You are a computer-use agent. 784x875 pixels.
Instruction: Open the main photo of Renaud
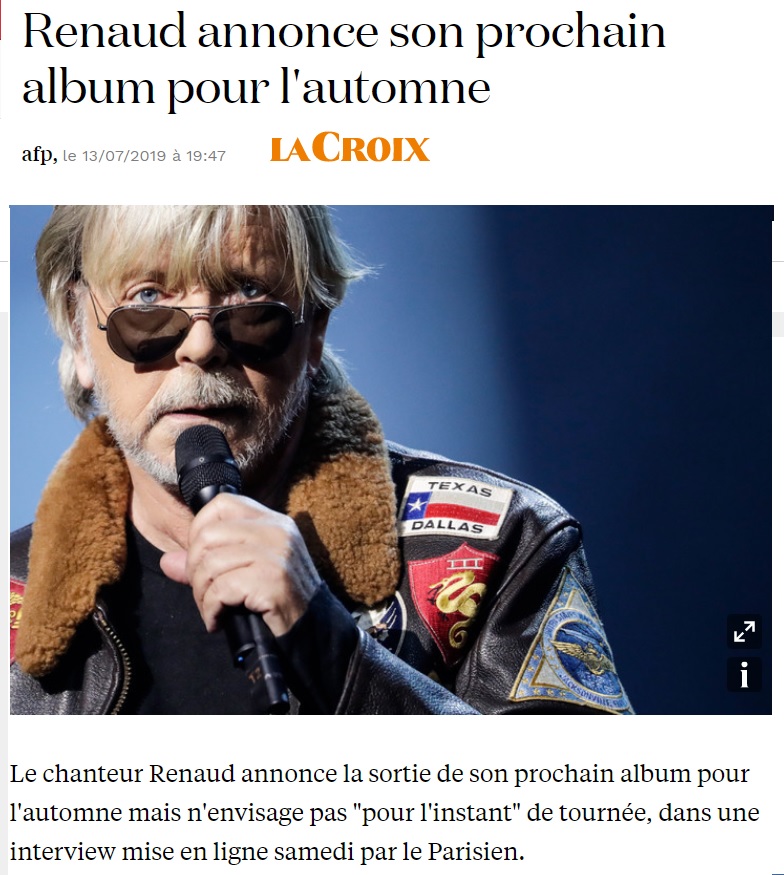point(391,460)
